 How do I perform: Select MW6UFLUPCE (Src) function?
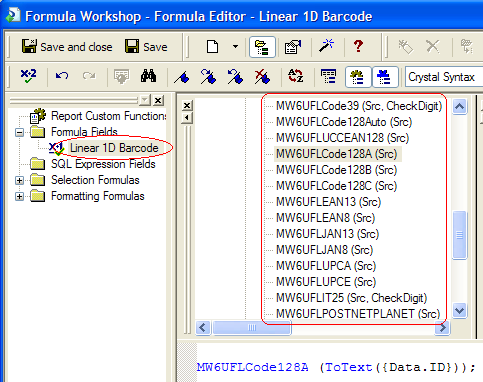point(326,282)
